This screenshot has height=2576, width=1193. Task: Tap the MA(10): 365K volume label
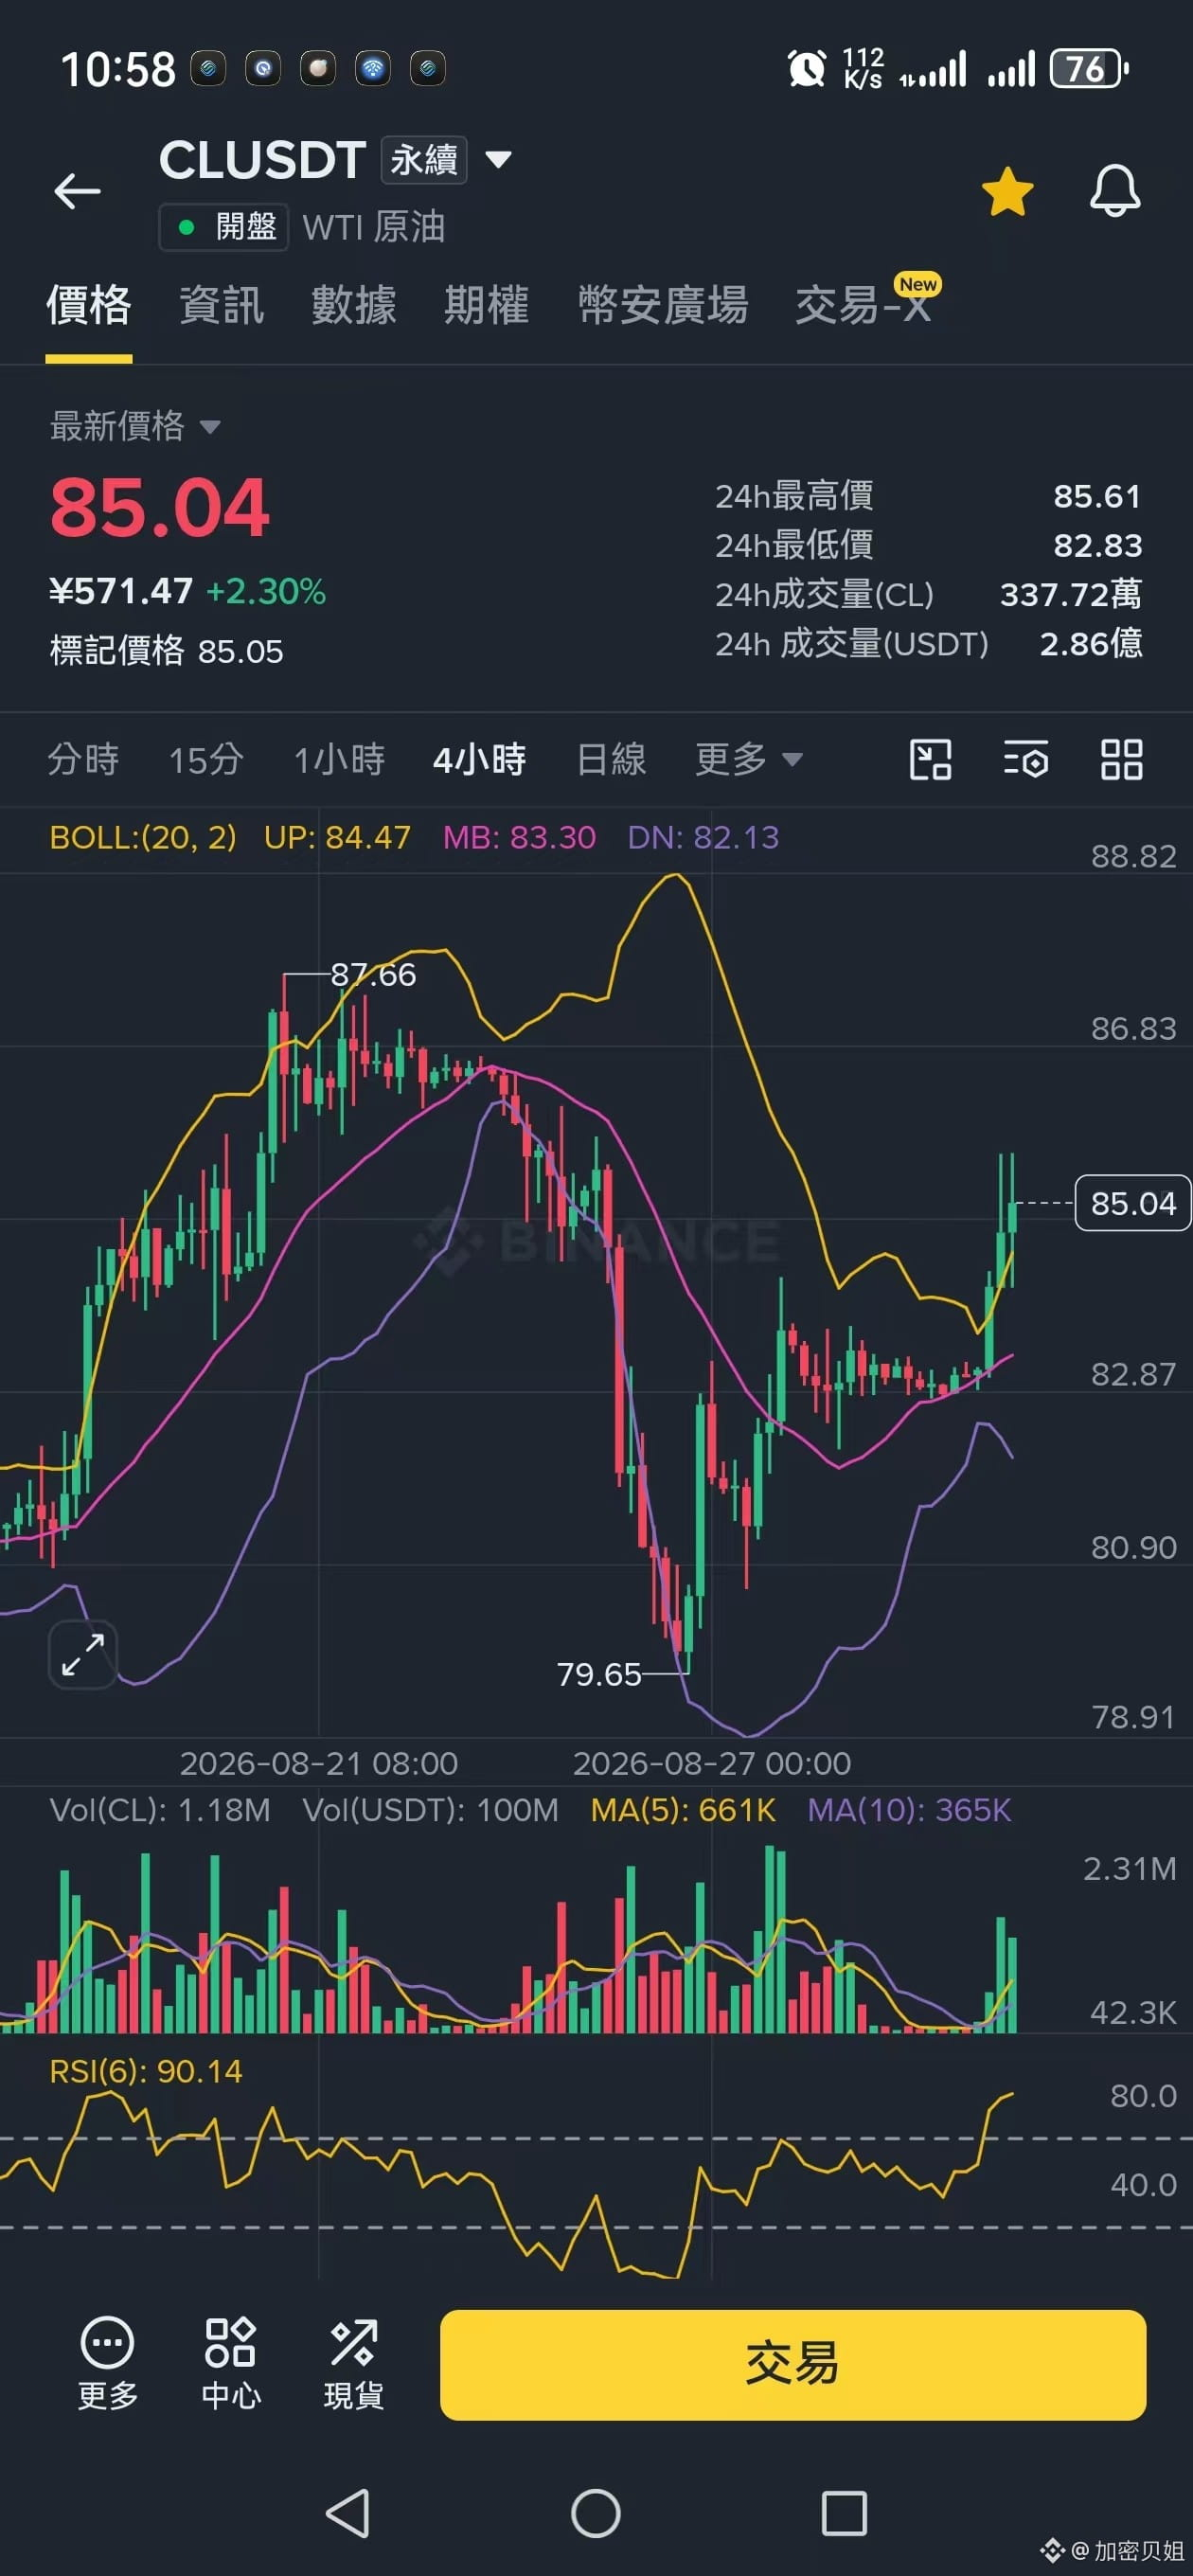tap(909, 1810)
